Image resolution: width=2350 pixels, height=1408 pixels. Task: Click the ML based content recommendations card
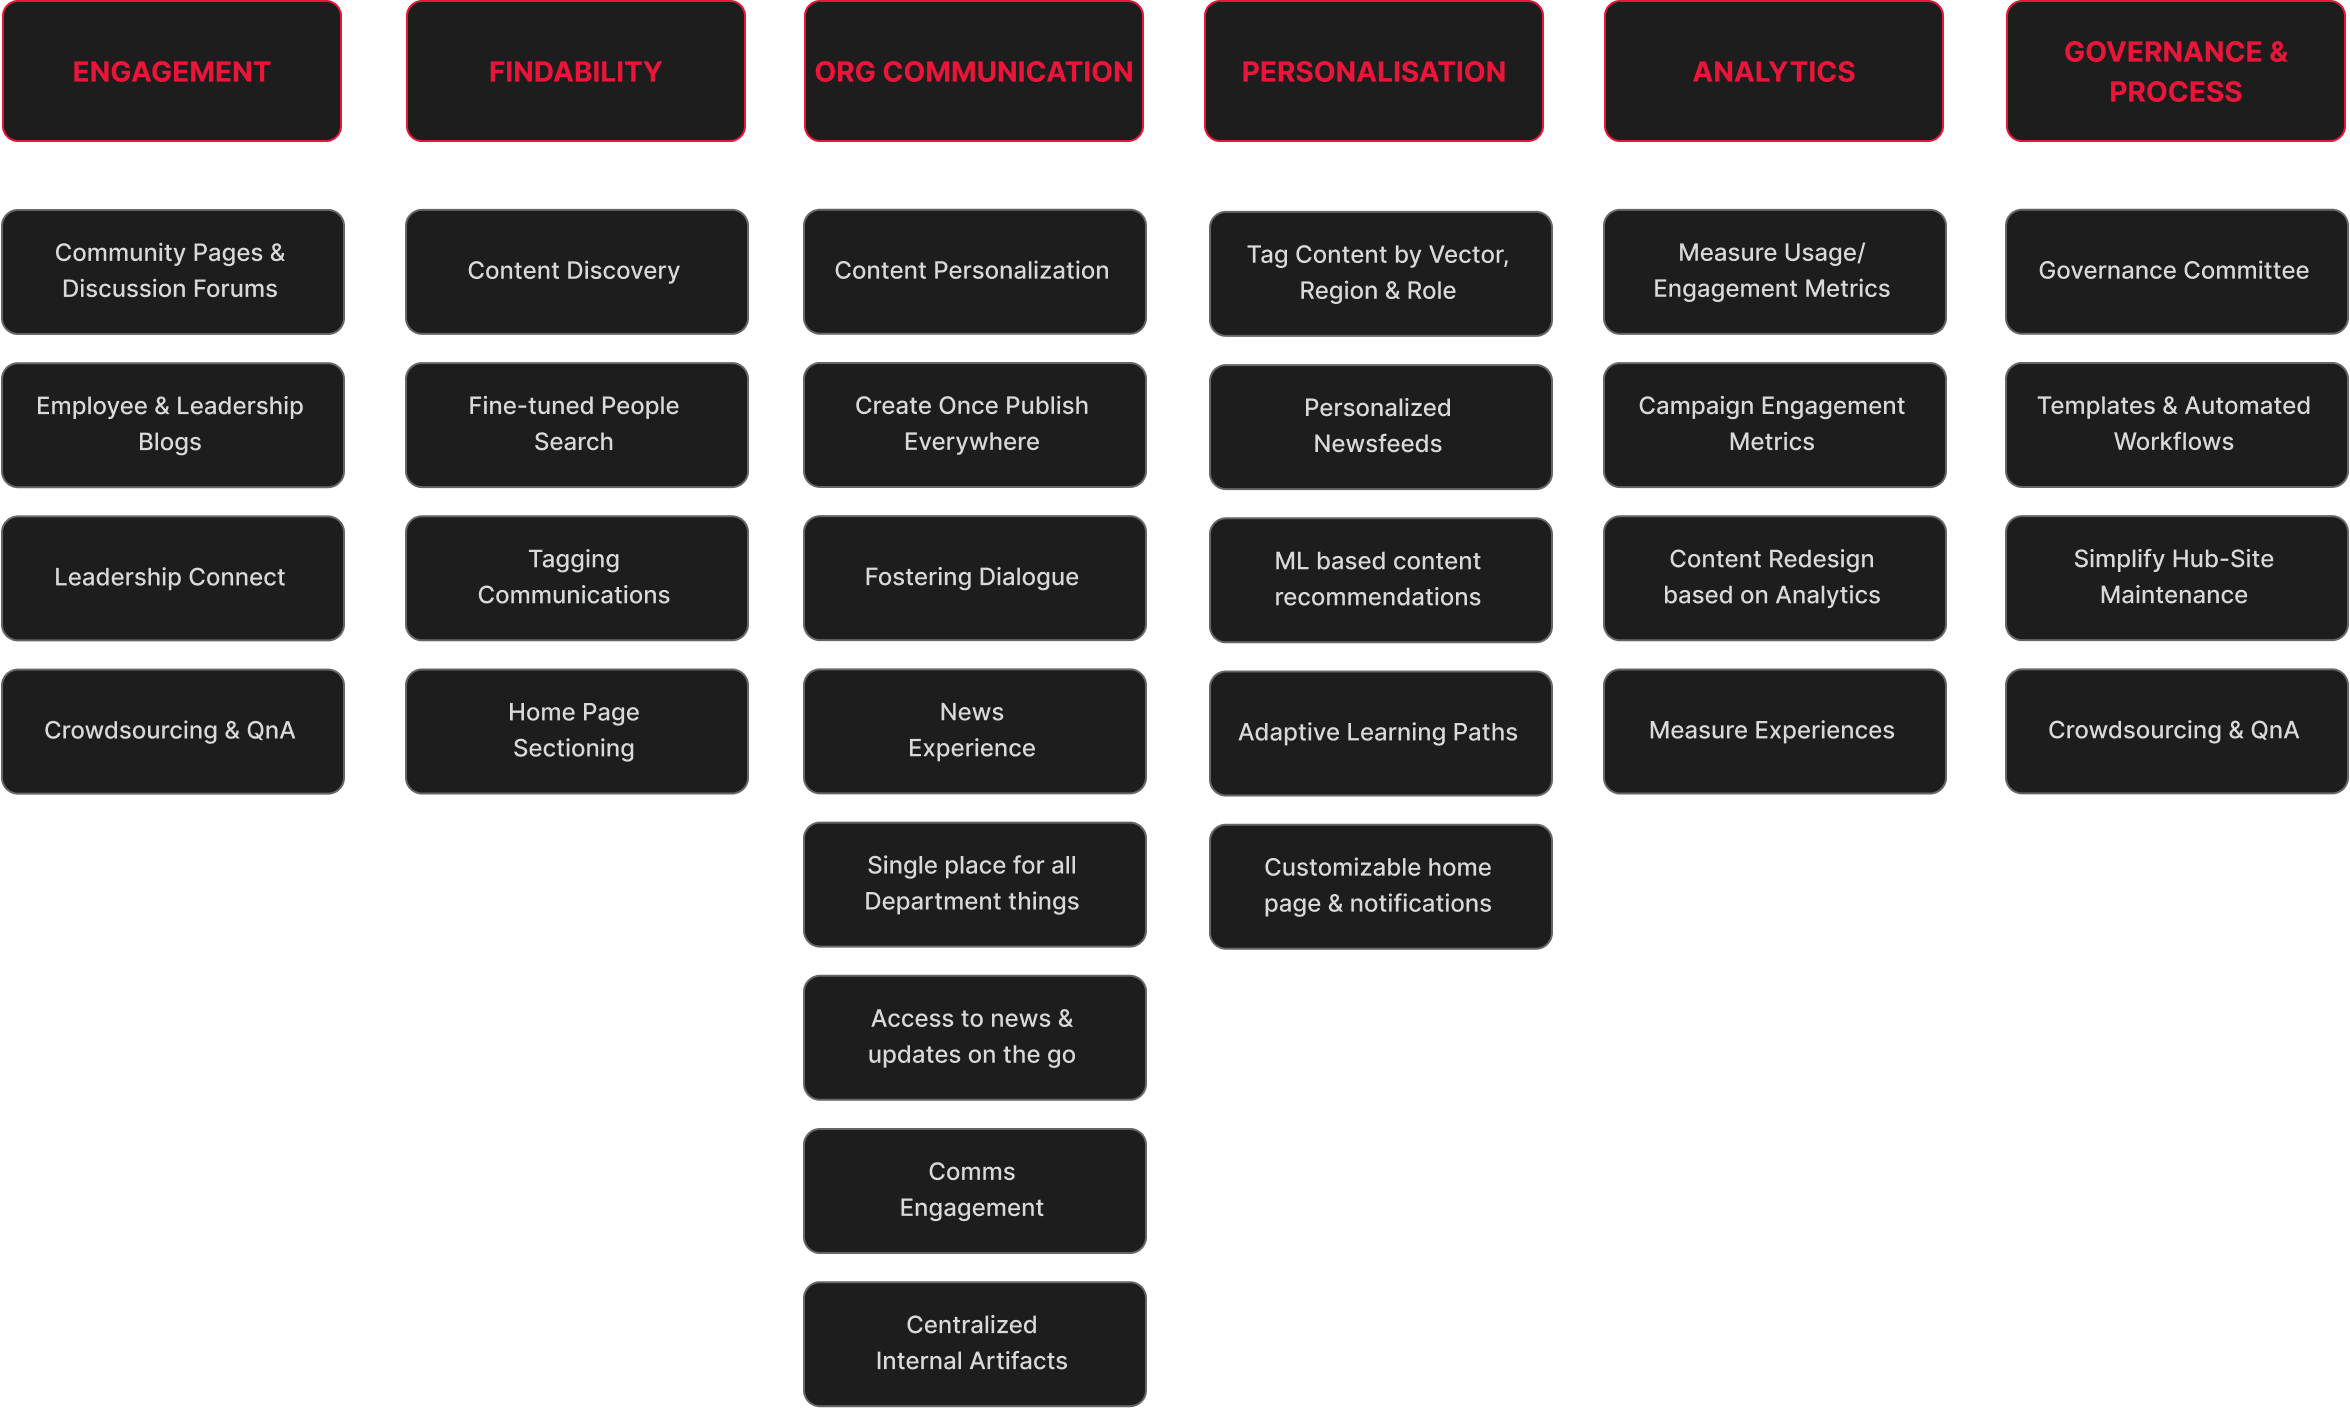(1374, 578)
